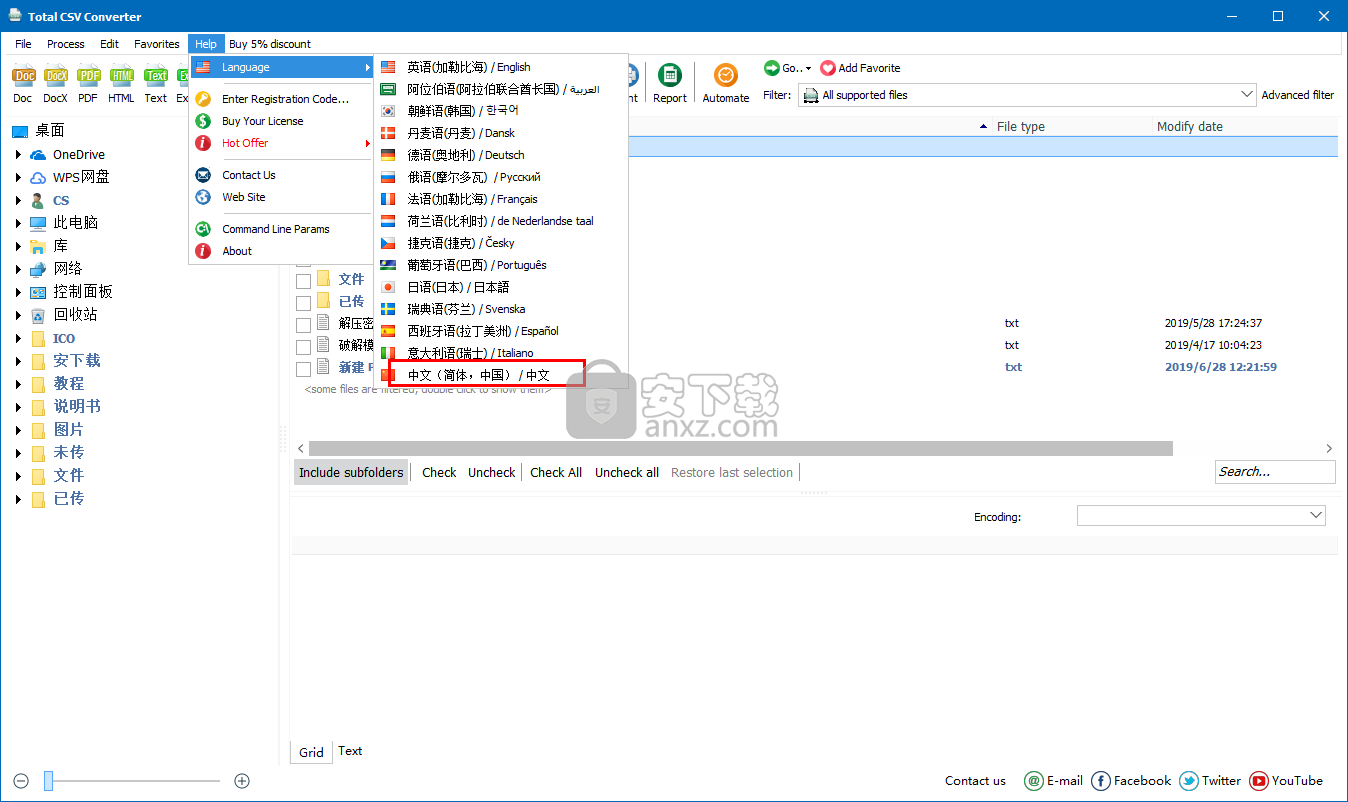Open the Filter file type dropdown

(1247, 95)
